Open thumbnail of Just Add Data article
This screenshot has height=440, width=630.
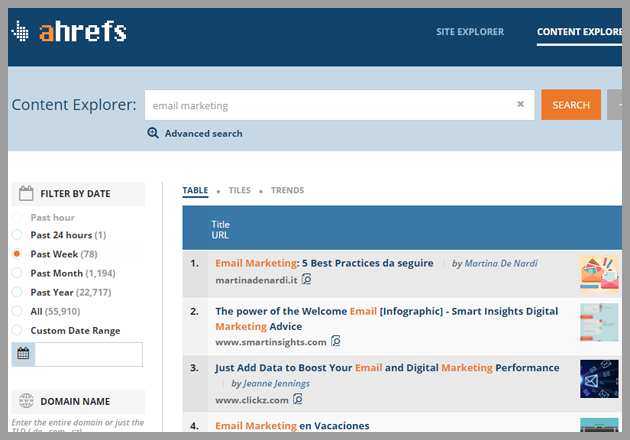click(x=599, y=379)
